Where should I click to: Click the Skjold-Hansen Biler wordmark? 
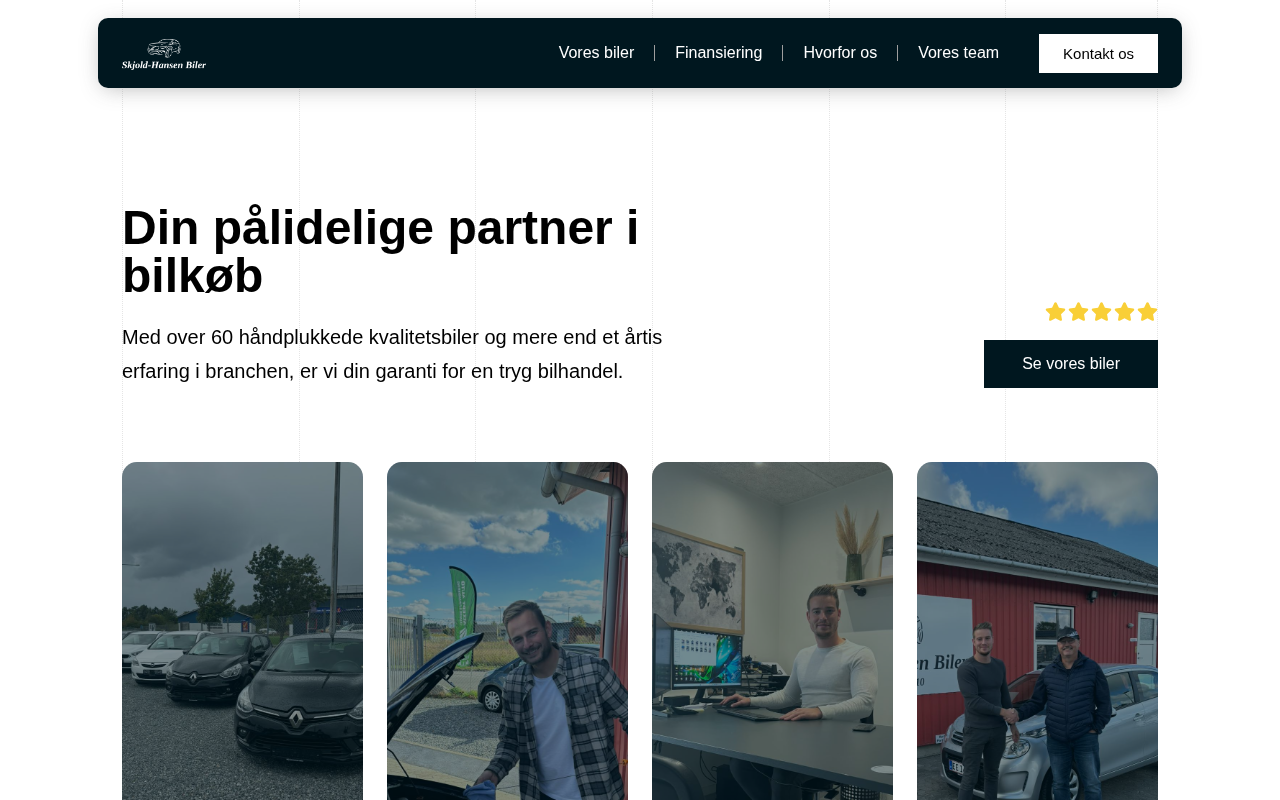164,65
